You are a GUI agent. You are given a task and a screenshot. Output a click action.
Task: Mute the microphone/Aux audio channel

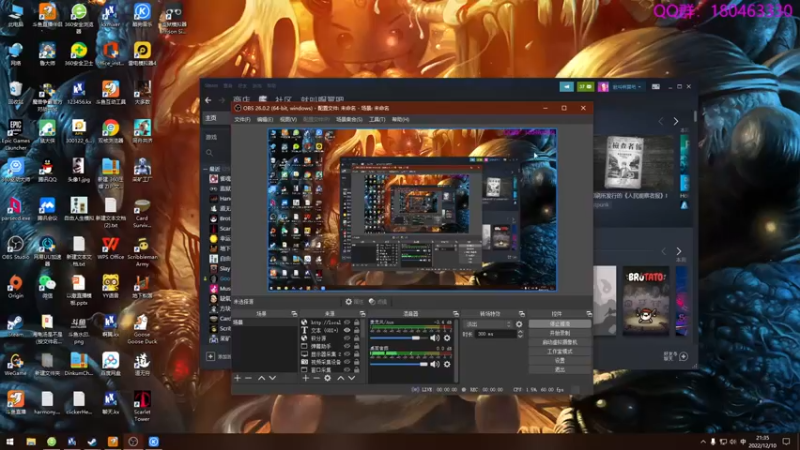pos(435,338)
